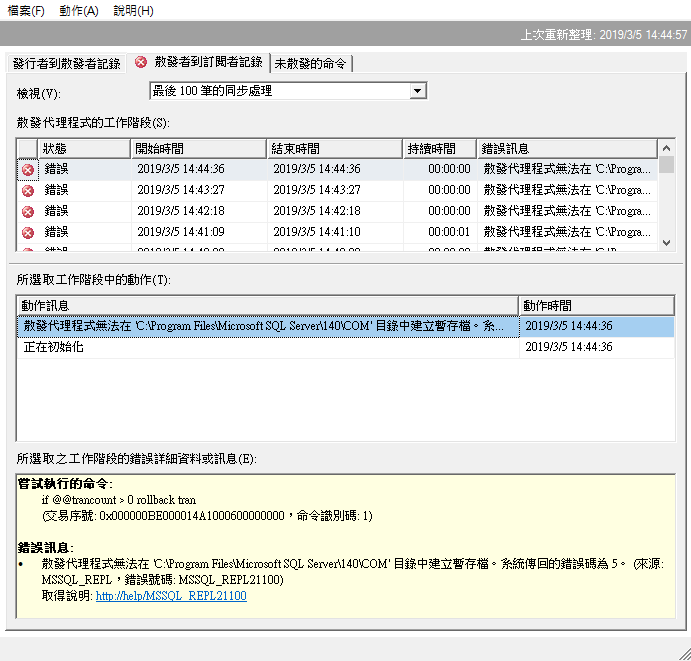This screenshot has height=661, width=691.
Task: Open the 說明(H) menu
Action: [133, 11]
